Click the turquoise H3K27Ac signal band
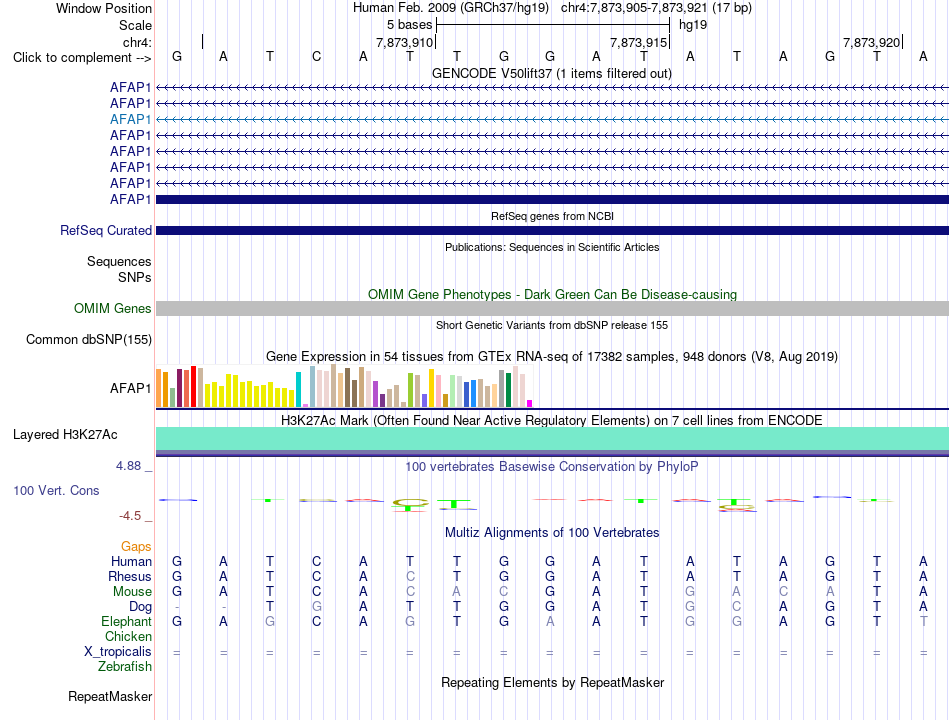Image resolution: width=950 pixels, height=720 pixels. click(x=552, y=439)
